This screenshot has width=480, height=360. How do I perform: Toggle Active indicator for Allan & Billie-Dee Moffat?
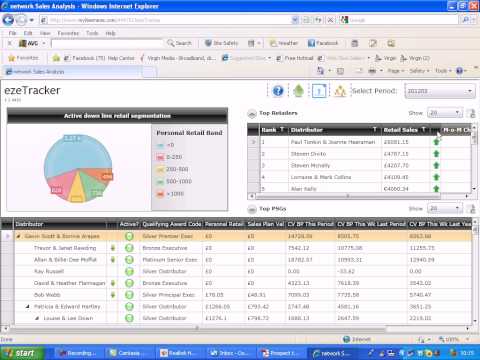(x=129, y=260)
